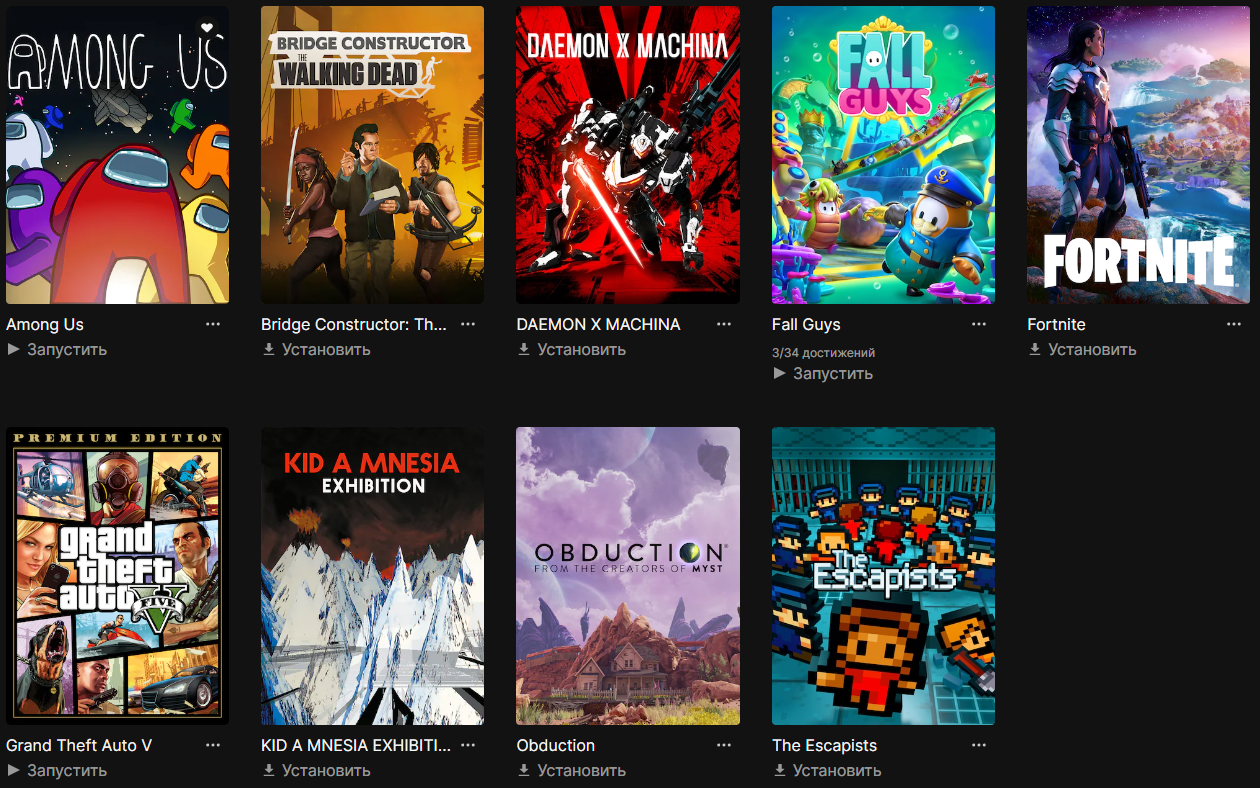
Task: Open the three-dot menu for DAEMON X MACHINA
Action: 724,324
